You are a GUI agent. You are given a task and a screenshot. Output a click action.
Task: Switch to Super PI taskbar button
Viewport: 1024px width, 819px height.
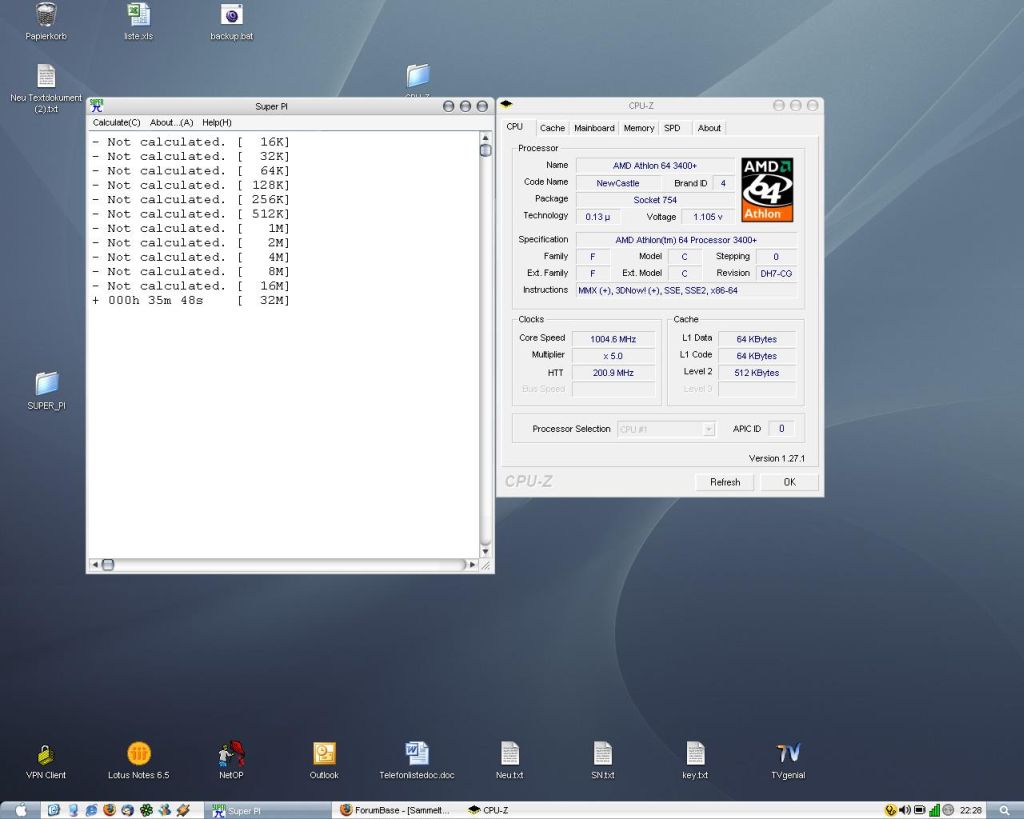pyautogui.click(x=268, y=811)
